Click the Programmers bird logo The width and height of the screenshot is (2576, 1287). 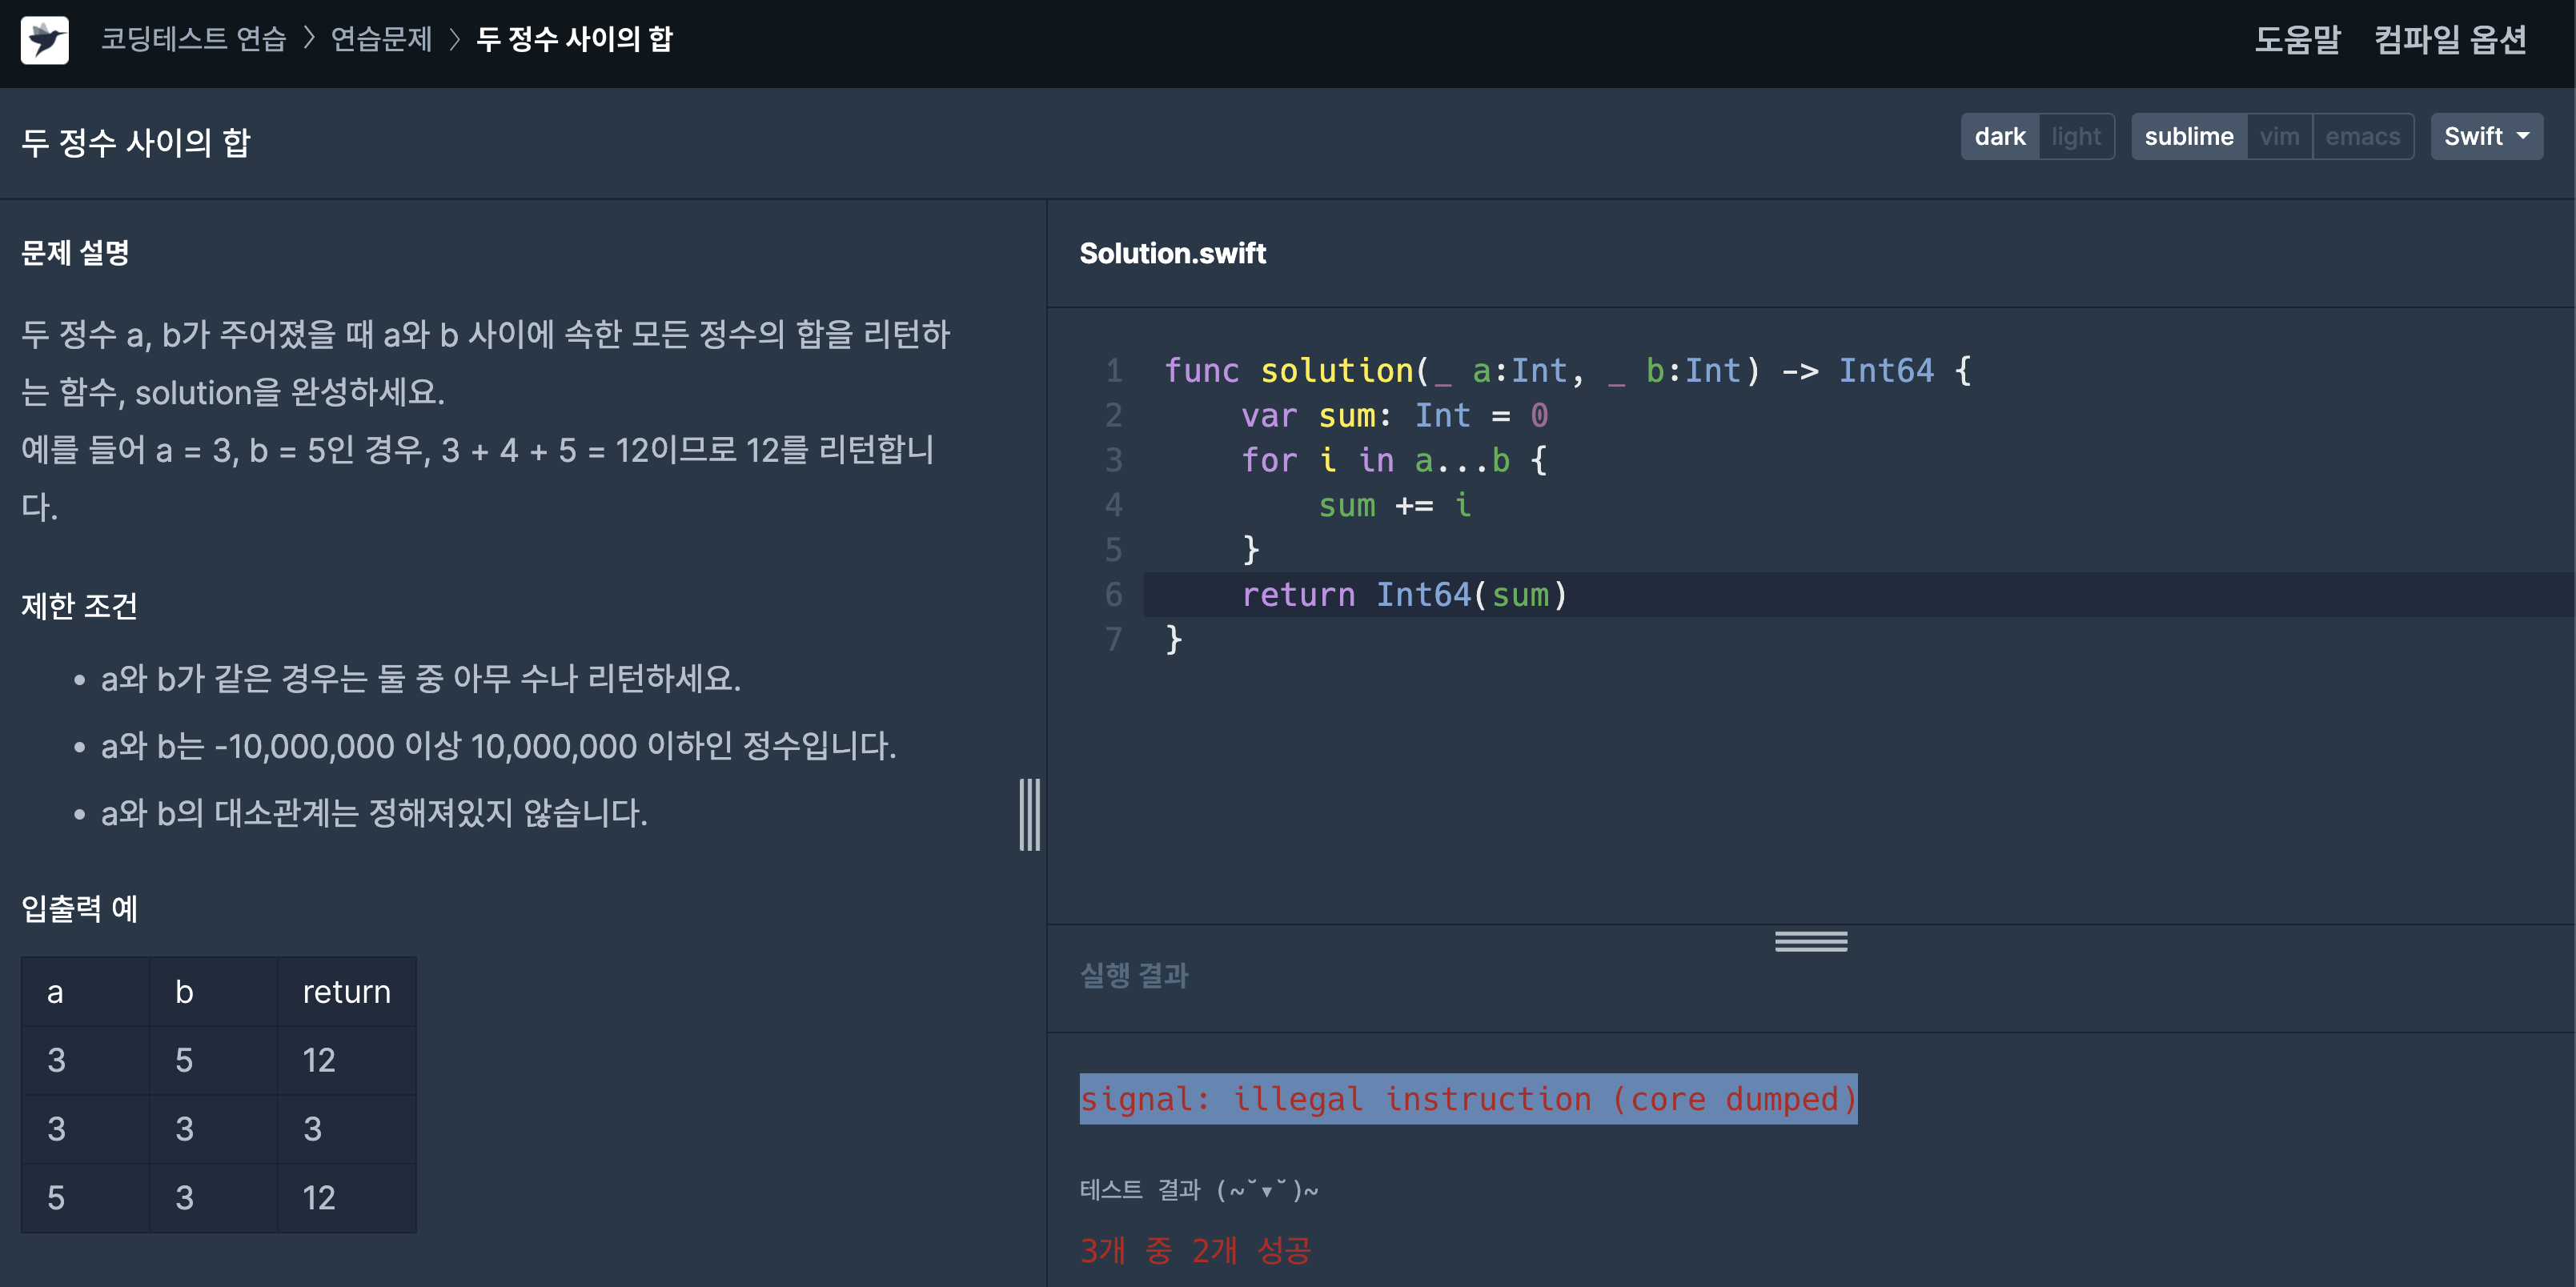click(x=44, y=42)
